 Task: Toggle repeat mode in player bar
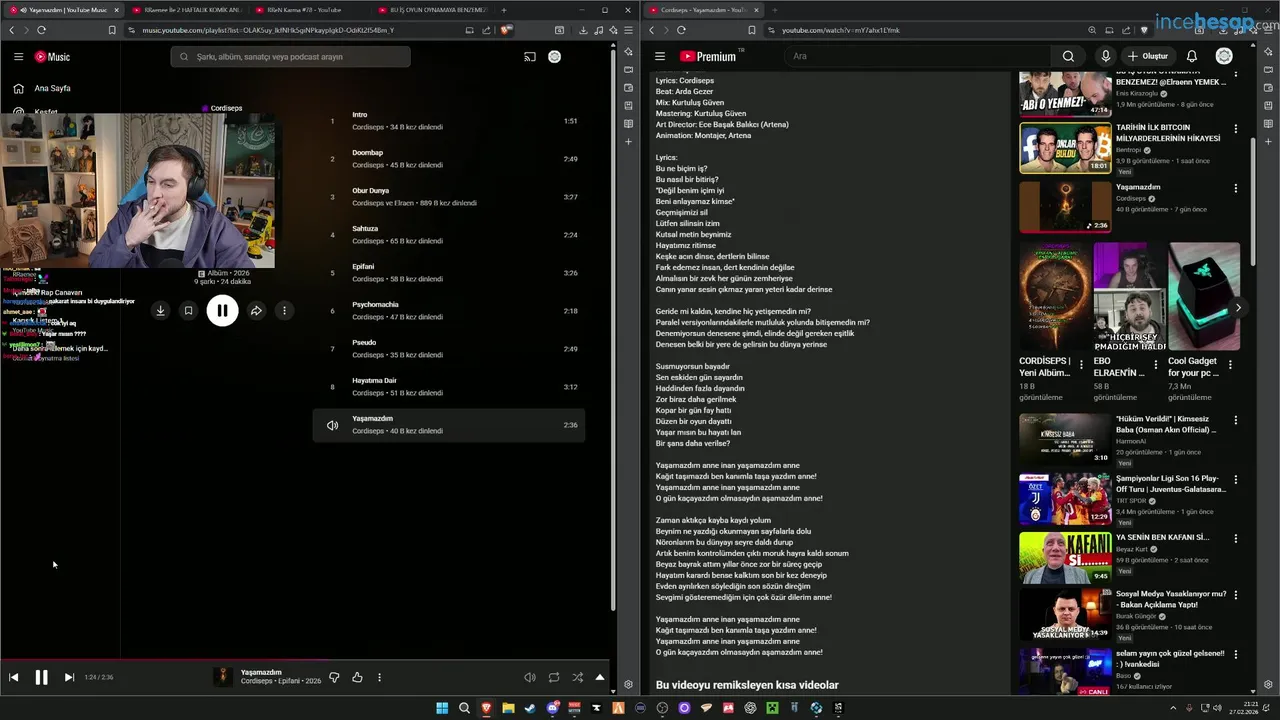coord(554,677)
